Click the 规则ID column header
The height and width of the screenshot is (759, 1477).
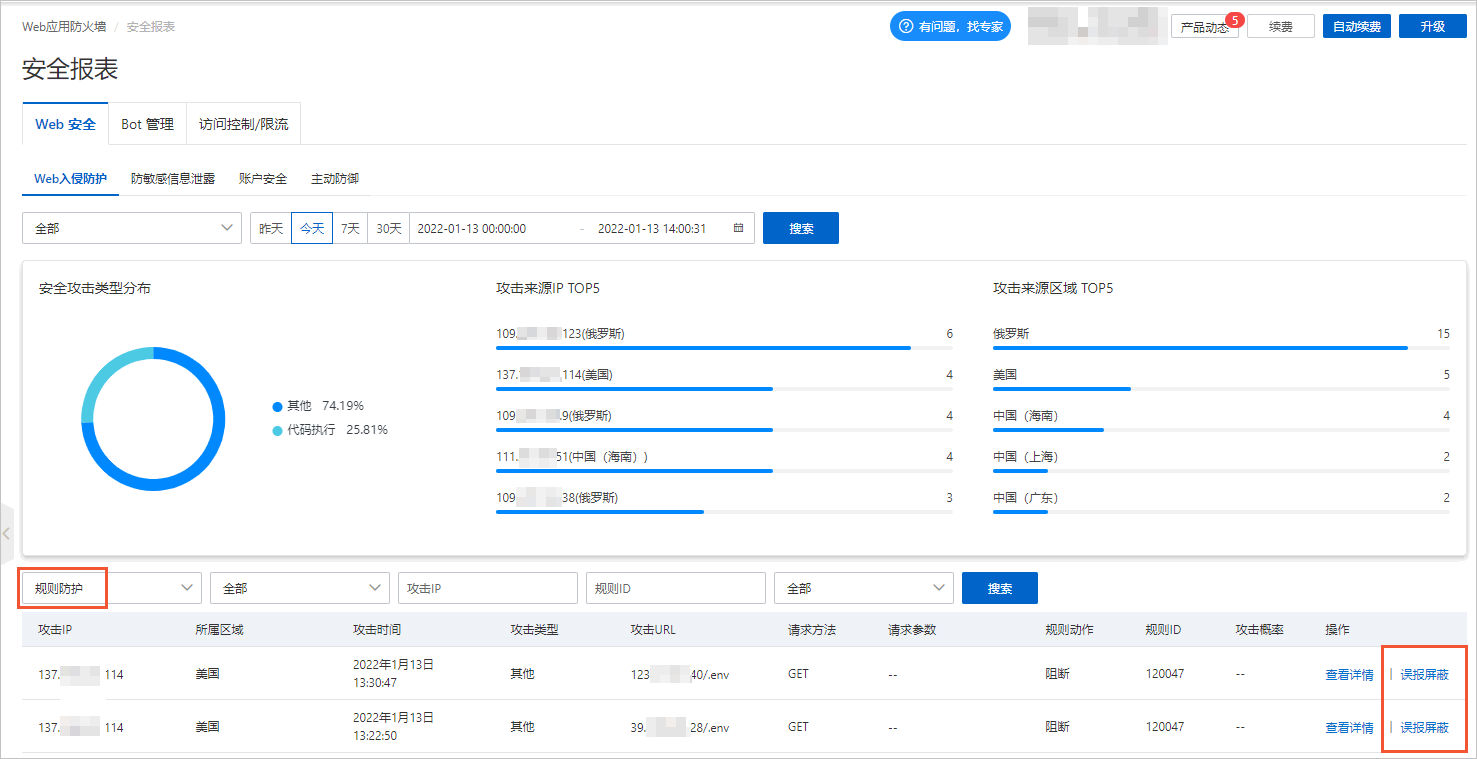click(1163, 630)
